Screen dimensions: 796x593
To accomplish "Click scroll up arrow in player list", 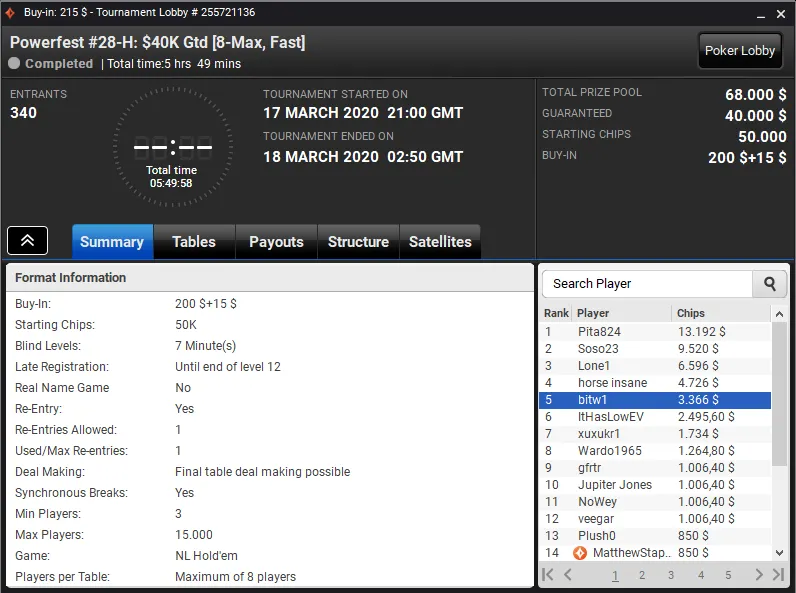I will coord(779,314).
